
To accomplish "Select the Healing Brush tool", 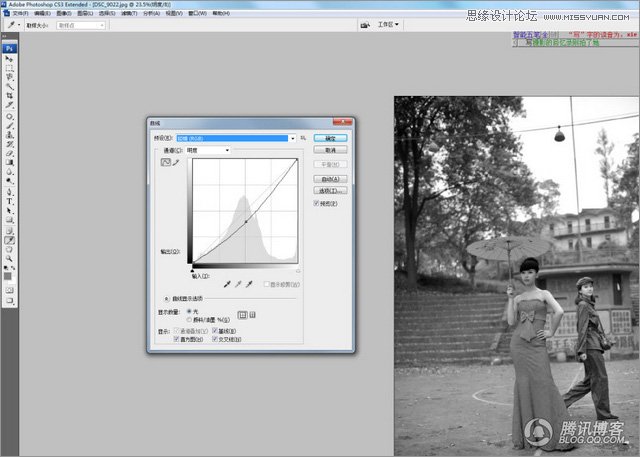I will pos(9,117).
